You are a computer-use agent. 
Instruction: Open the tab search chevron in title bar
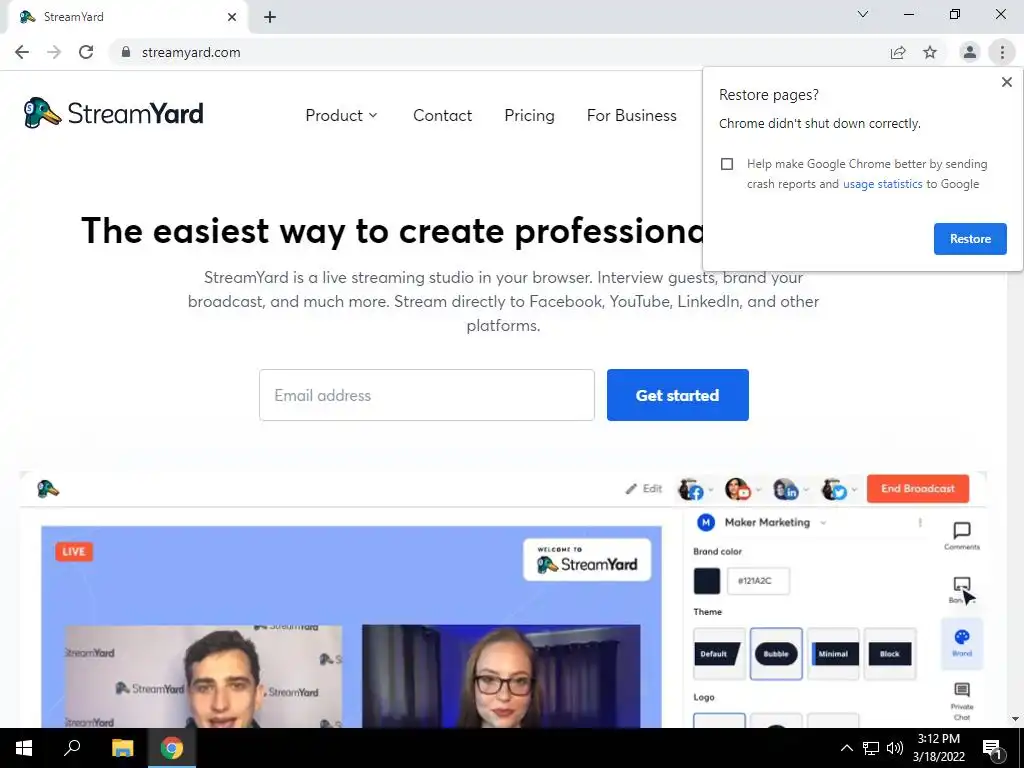click(x=863, y=14)
